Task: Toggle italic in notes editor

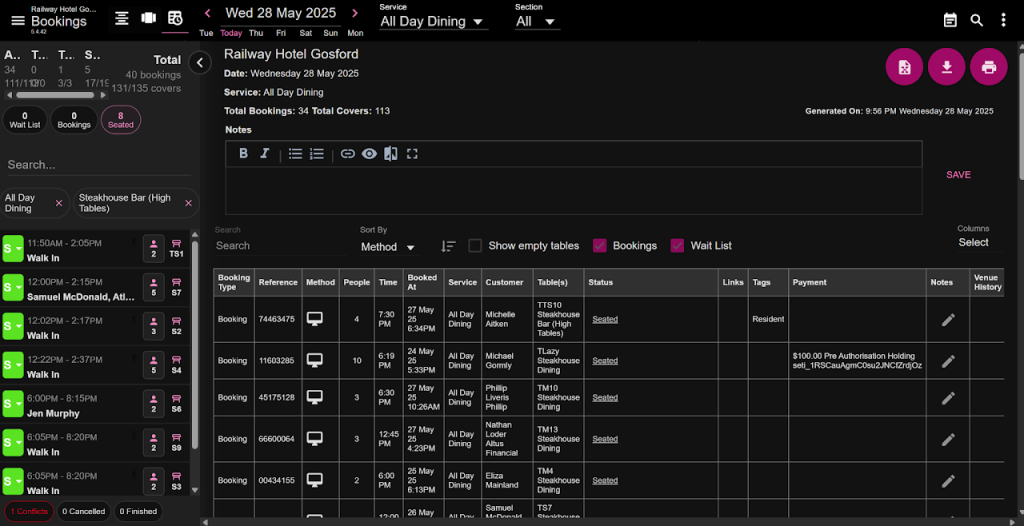Action: pyautogui.click(x=264, y=154)
